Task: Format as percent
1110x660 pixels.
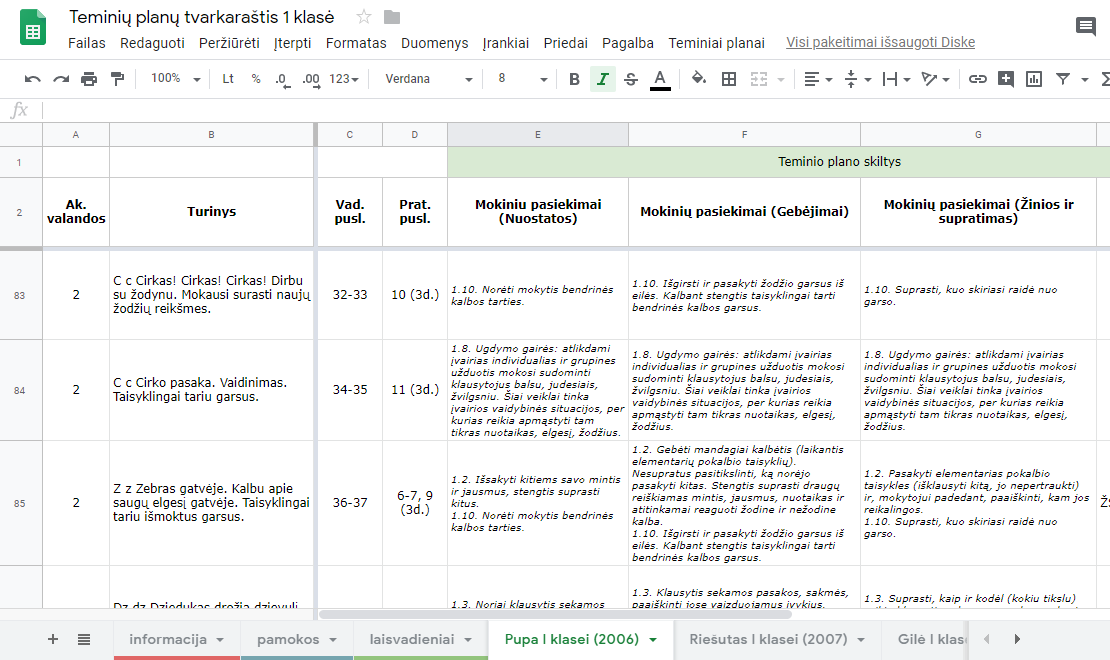Action: coord(256,79)
